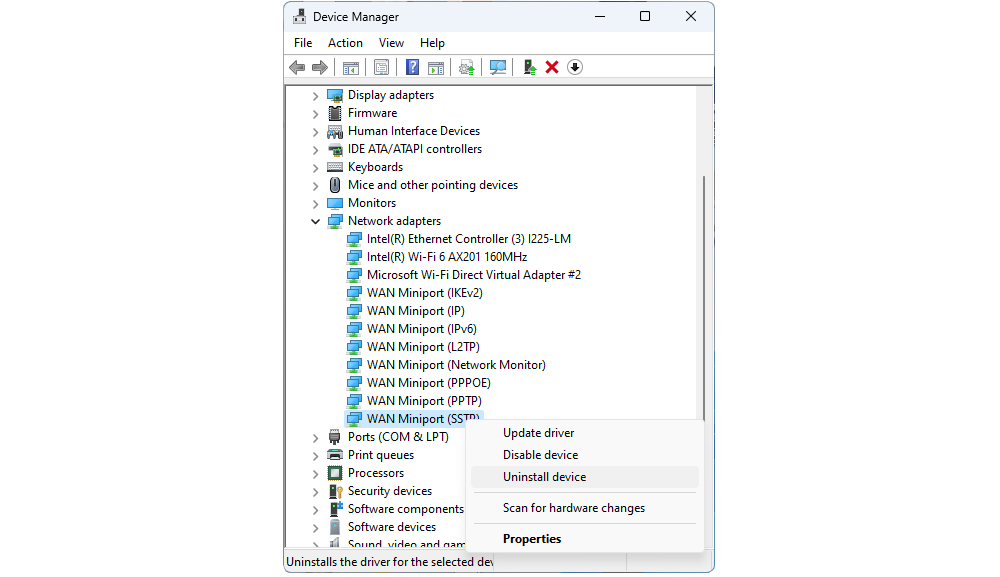This screenshot has height=577, width=1000.
Task: Click the Security devices key icon
Action: [335, 491]
